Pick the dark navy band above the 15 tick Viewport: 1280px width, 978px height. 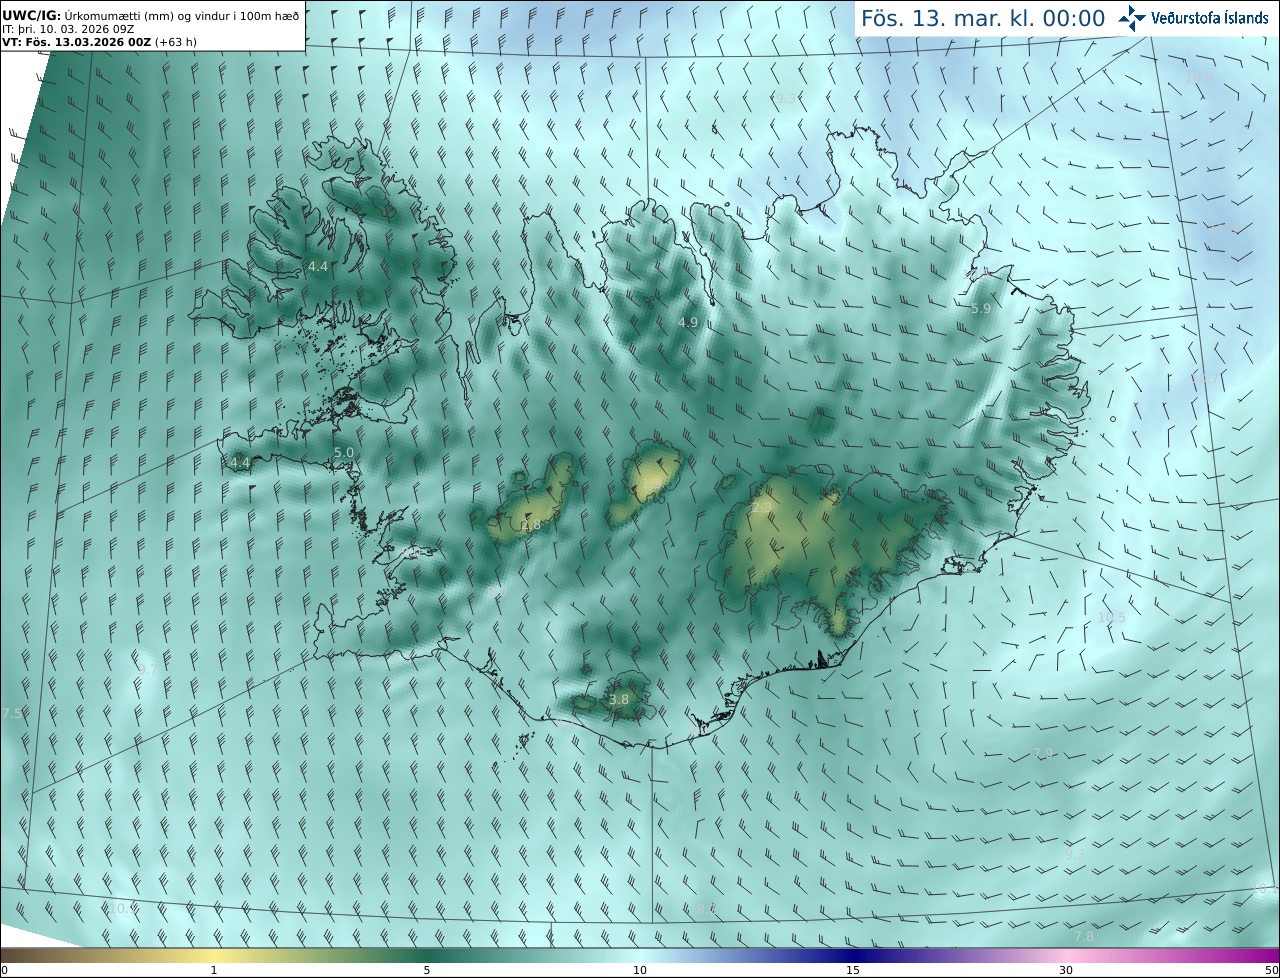[x=853, y=955]
